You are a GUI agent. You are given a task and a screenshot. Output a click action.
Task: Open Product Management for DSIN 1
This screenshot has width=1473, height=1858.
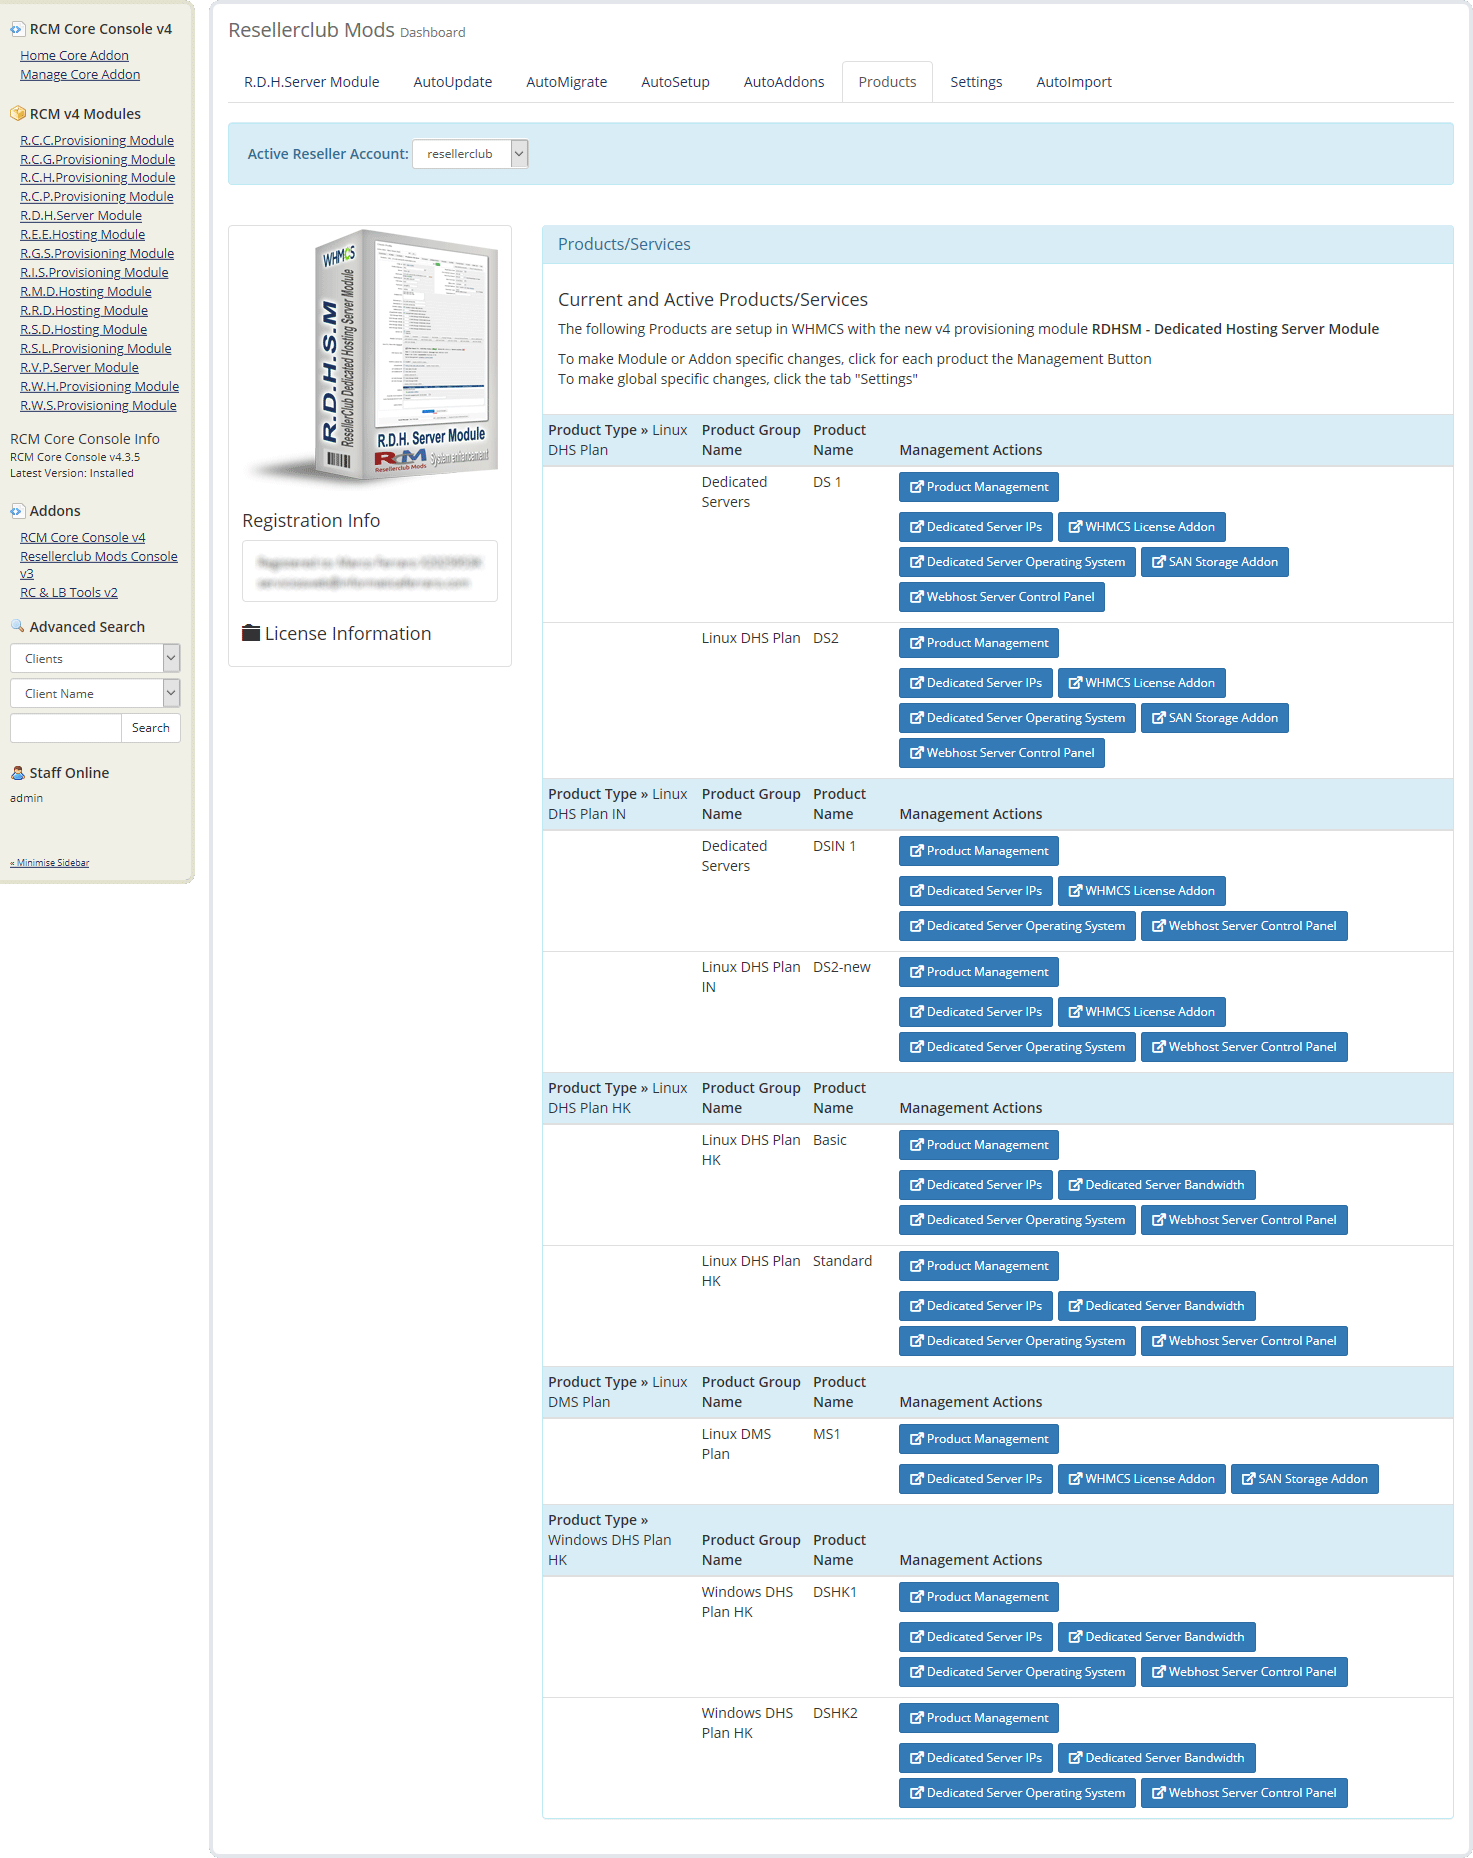[978, 851]
